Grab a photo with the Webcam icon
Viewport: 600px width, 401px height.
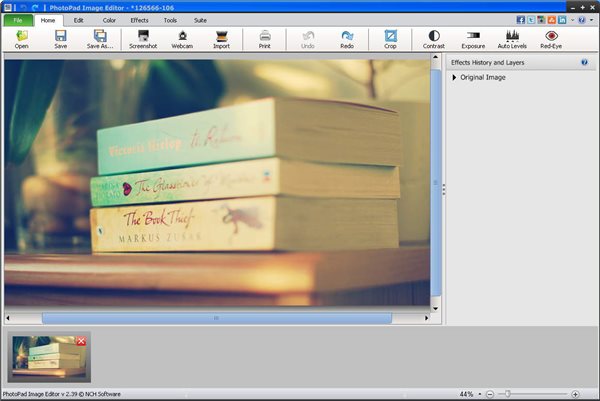[182, 39]
